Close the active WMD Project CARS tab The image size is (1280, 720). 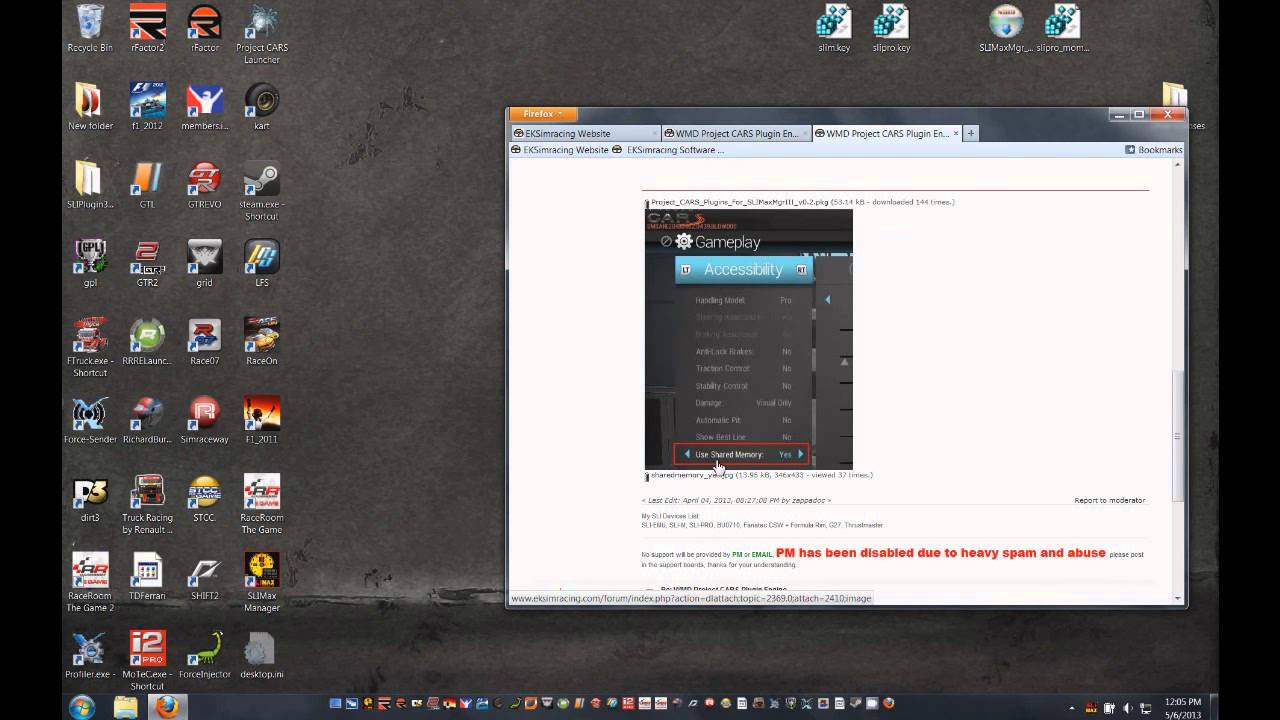coord(956,133)
